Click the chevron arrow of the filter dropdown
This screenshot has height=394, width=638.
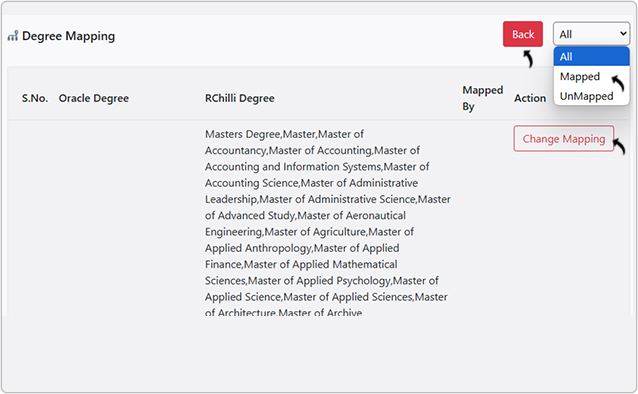(623, 34)
